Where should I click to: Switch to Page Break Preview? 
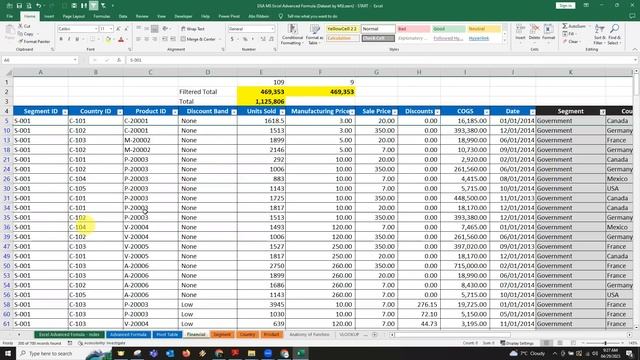click(x=573, y=343)
